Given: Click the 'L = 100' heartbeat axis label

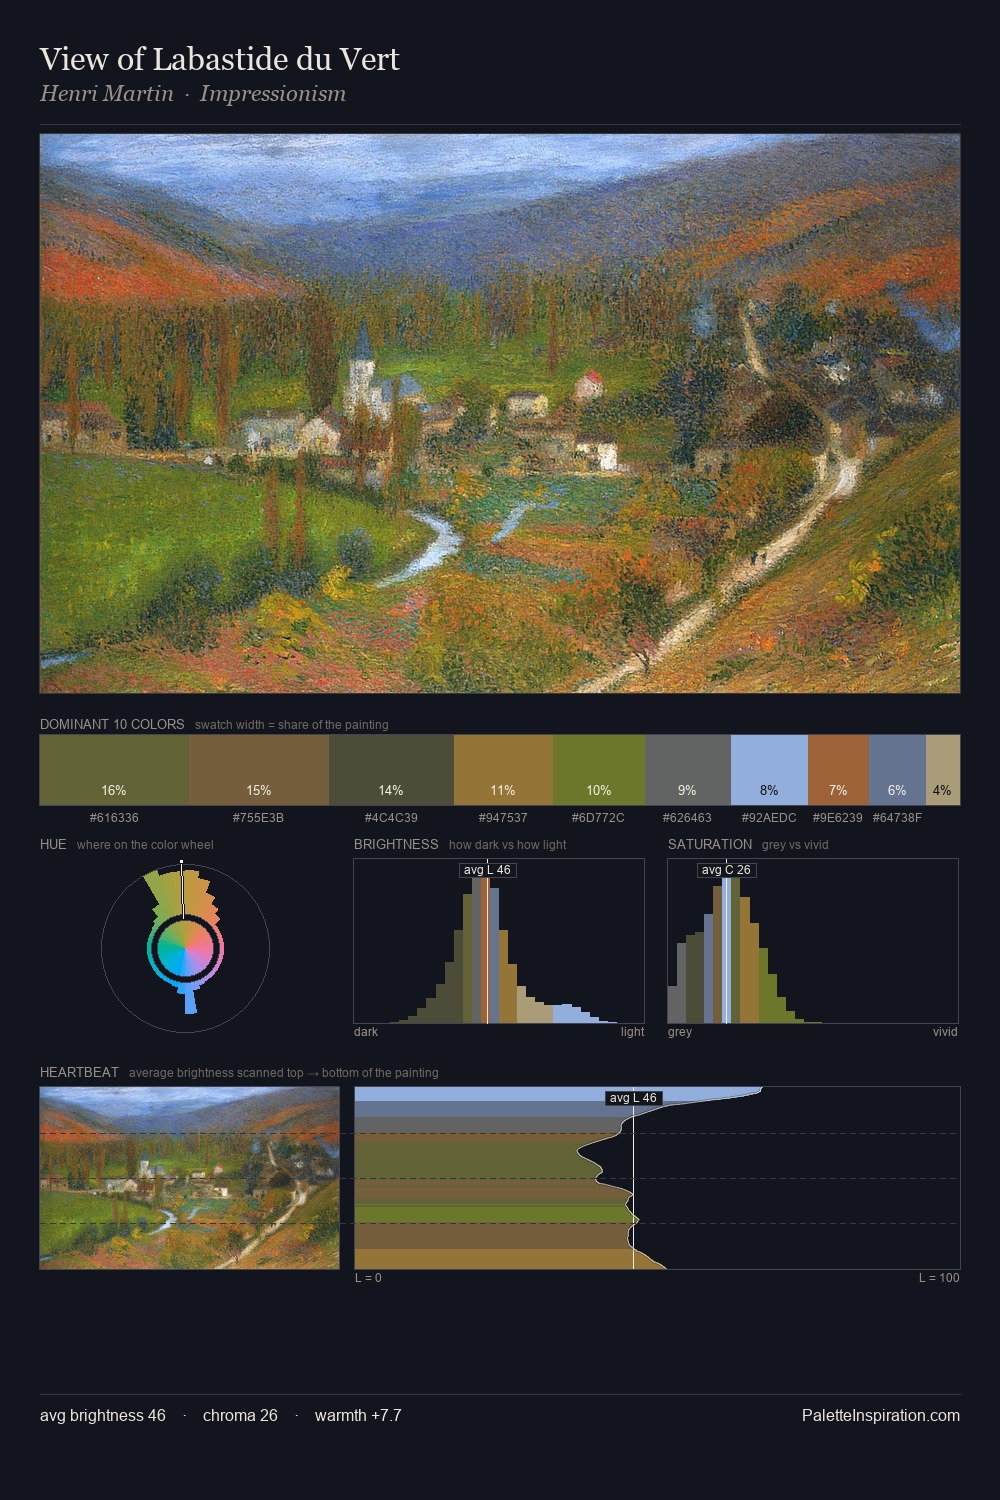Looking at the screenshot, I should point(939,1278).
